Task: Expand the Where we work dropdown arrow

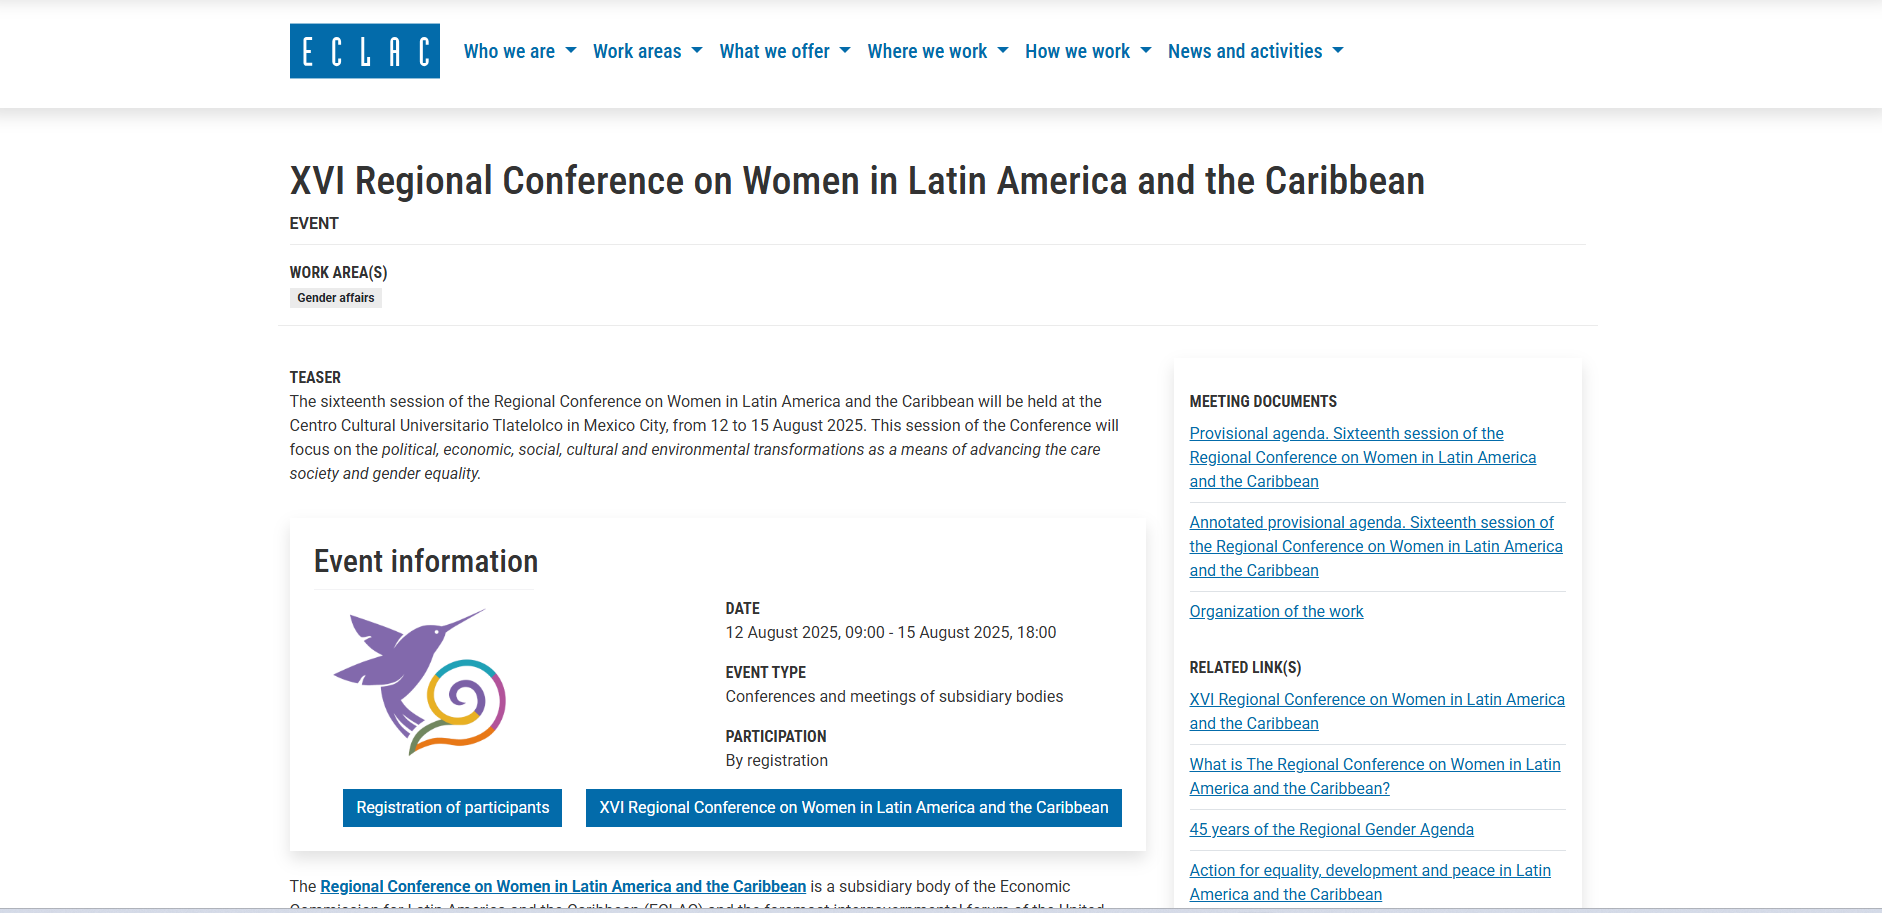Action: coord(1003,50)
